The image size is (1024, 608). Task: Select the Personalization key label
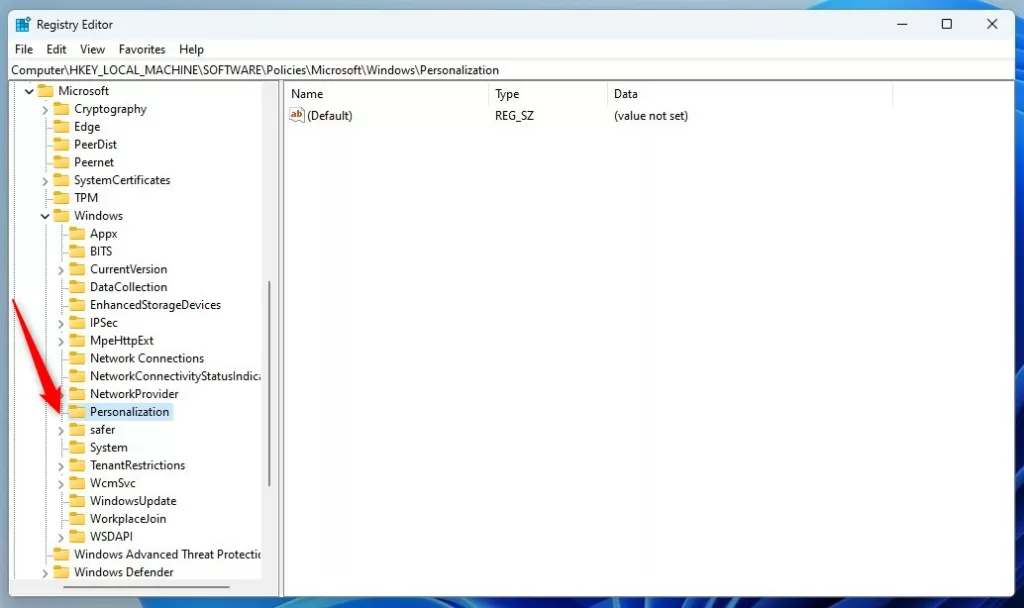coord(129,411)
